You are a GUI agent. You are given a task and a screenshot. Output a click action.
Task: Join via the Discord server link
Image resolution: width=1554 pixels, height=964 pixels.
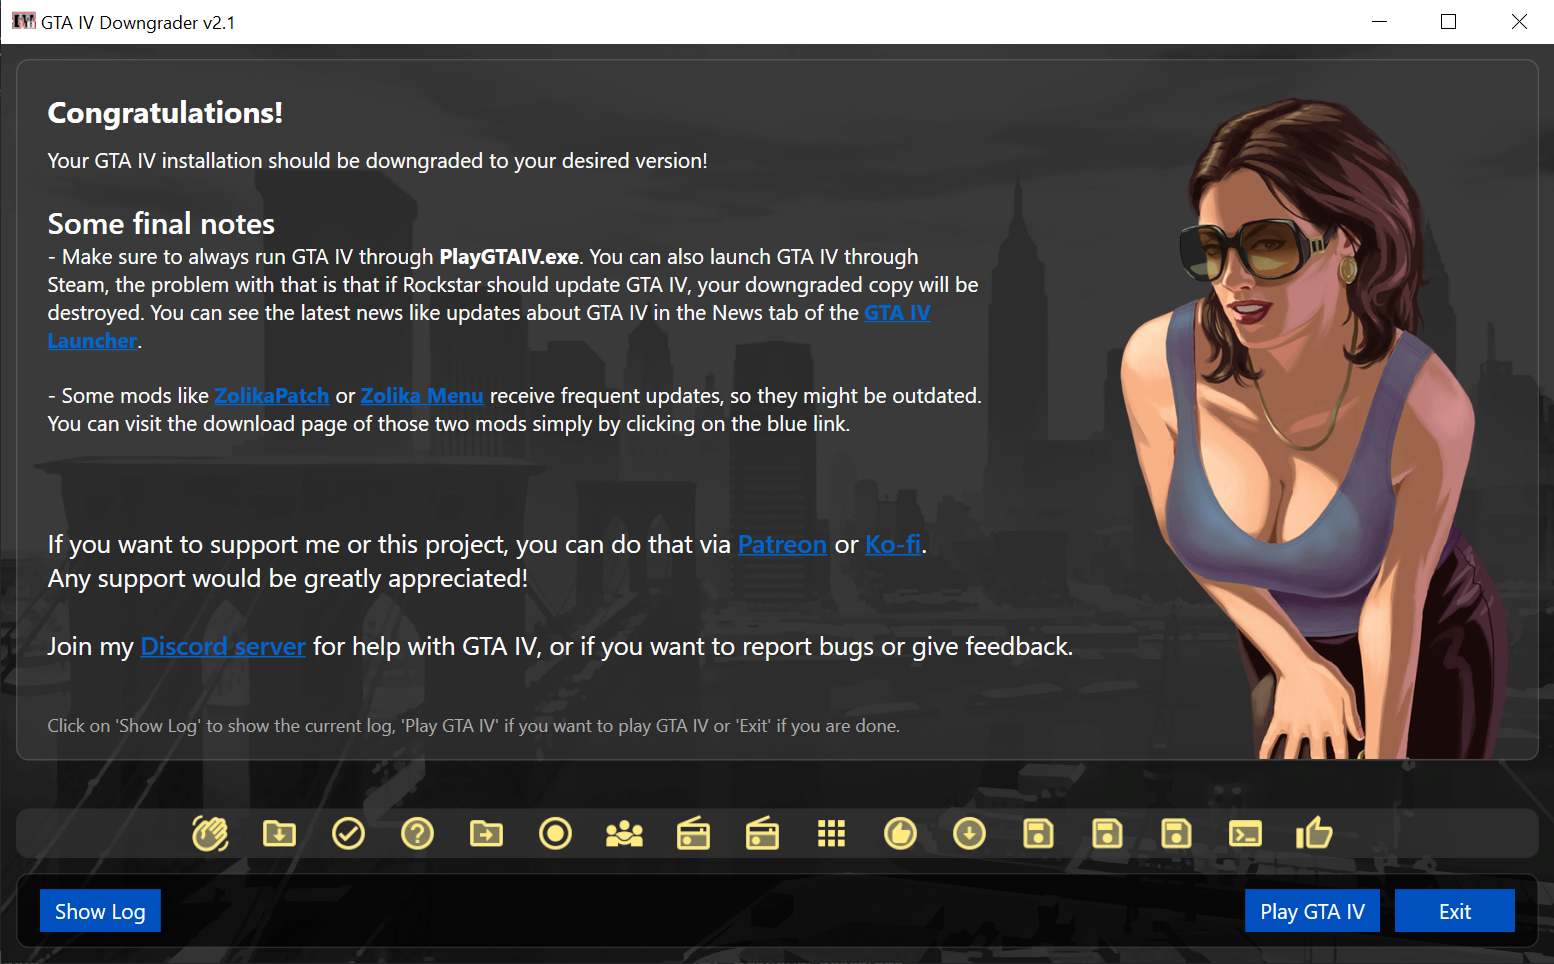(x=223, y=647)
